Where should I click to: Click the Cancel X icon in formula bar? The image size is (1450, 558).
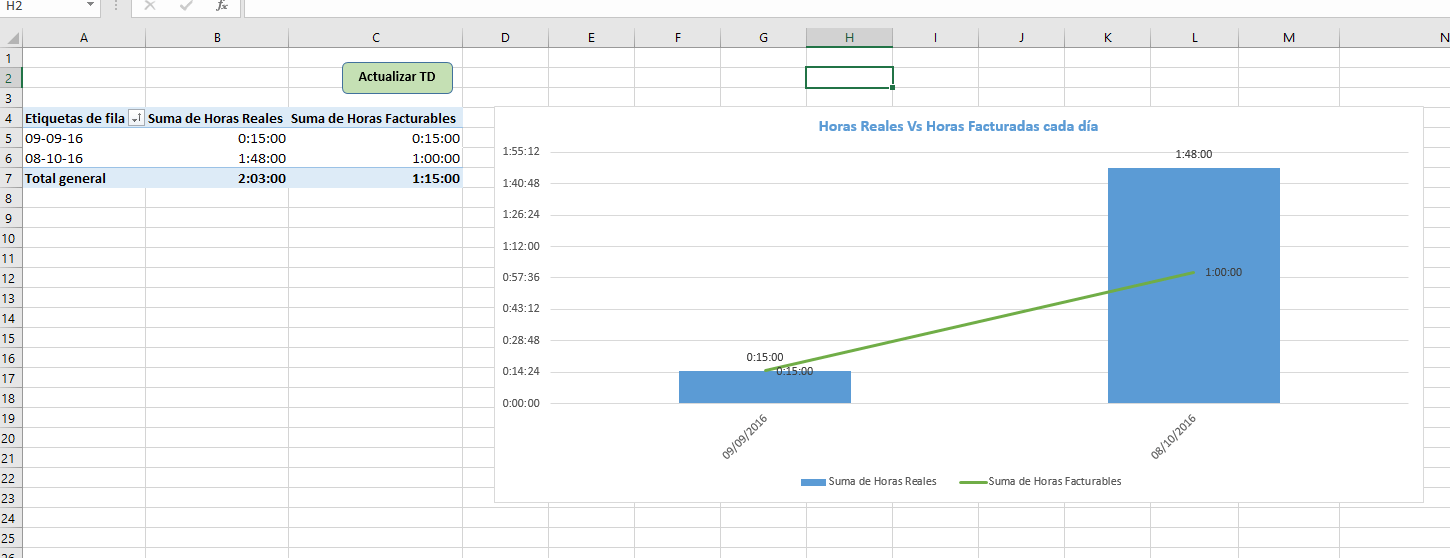[x=150, y=6]
